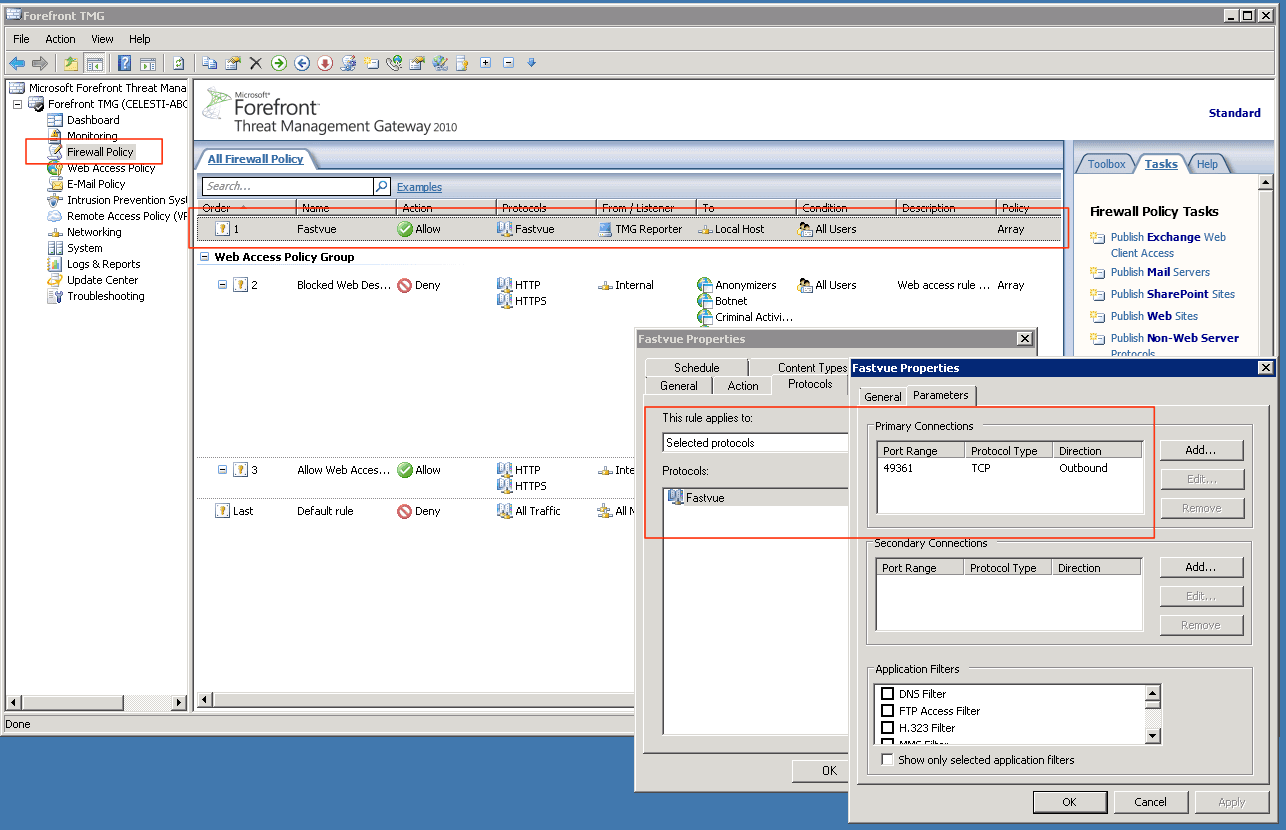Click the Delete (black X) toolbar icon
The height and width of the screenshot is (830, 1286).
click(256, 63)
